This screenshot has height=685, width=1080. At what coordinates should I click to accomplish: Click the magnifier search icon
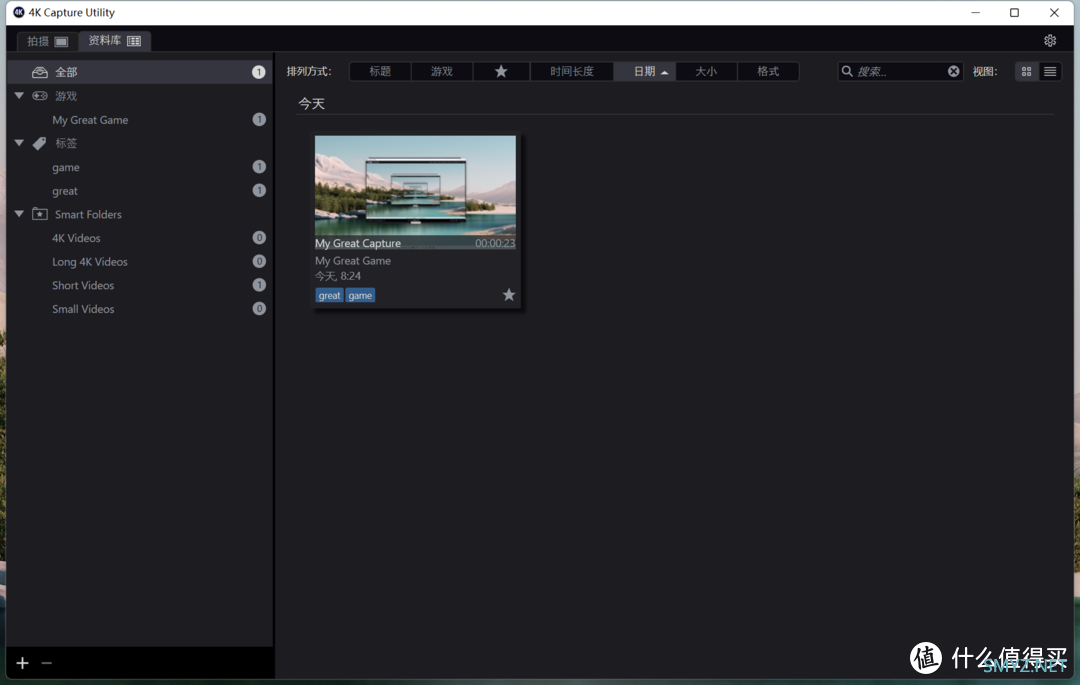coord(847,71)
